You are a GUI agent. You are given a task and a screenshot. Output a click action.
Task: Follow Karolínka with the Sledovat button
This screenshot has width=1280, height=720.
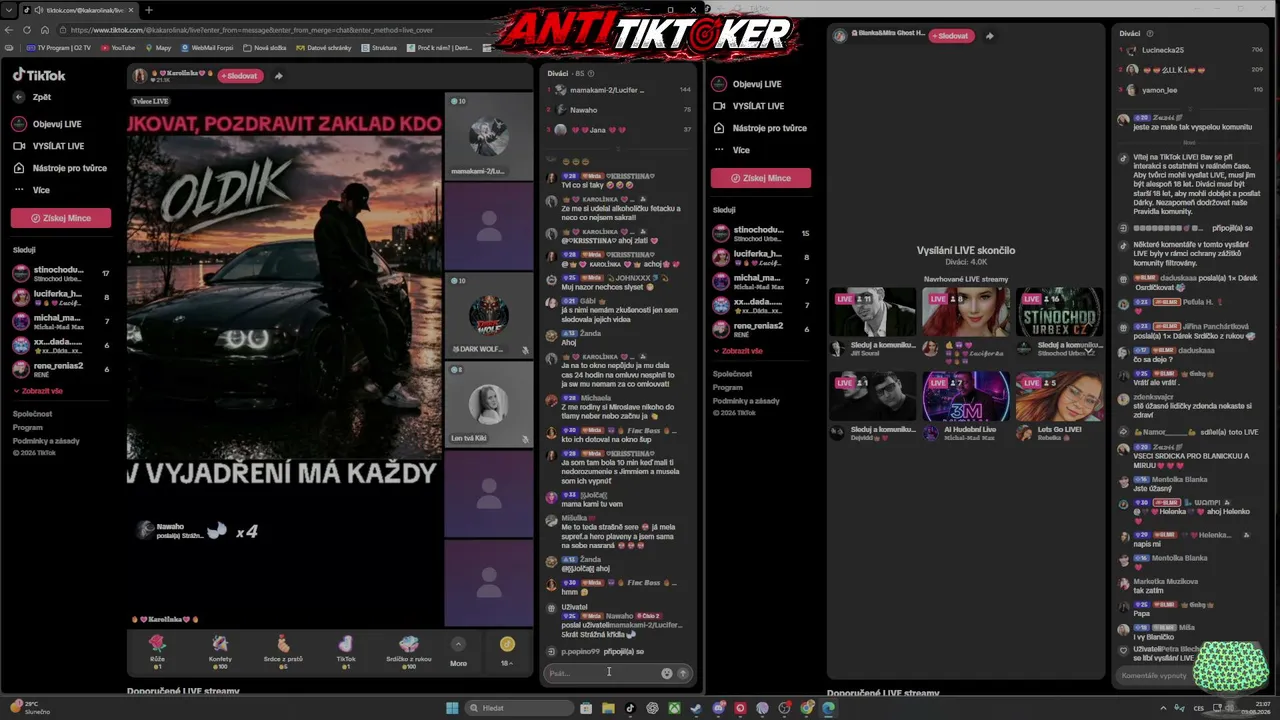click(x=239, y=76)
